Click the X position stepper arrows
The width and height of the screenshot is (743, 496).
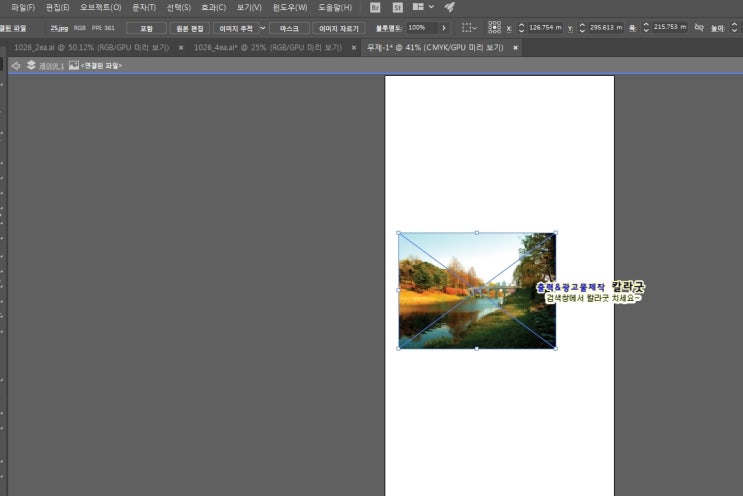click(x=521, y=28)
